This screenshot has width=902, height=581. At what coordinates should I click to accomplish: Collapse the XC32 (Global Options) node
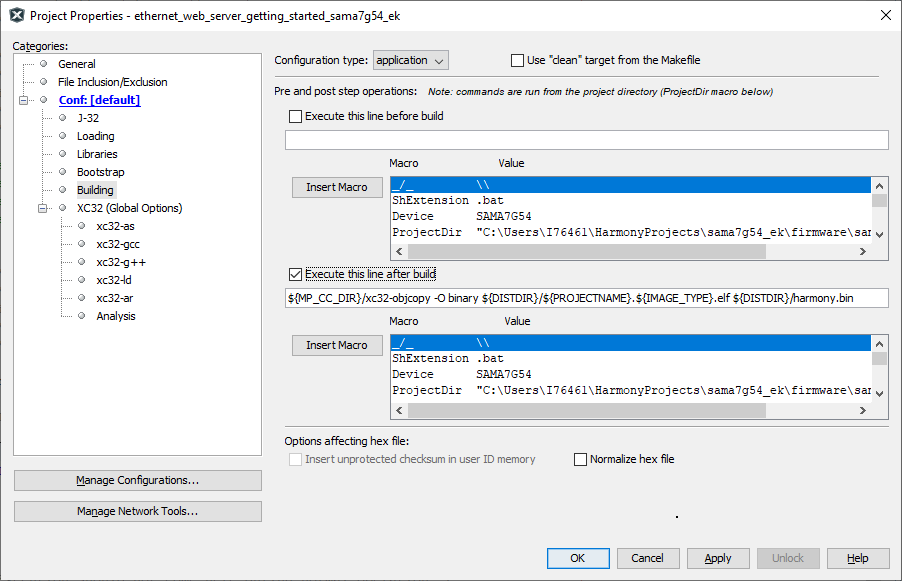(42, 208)
